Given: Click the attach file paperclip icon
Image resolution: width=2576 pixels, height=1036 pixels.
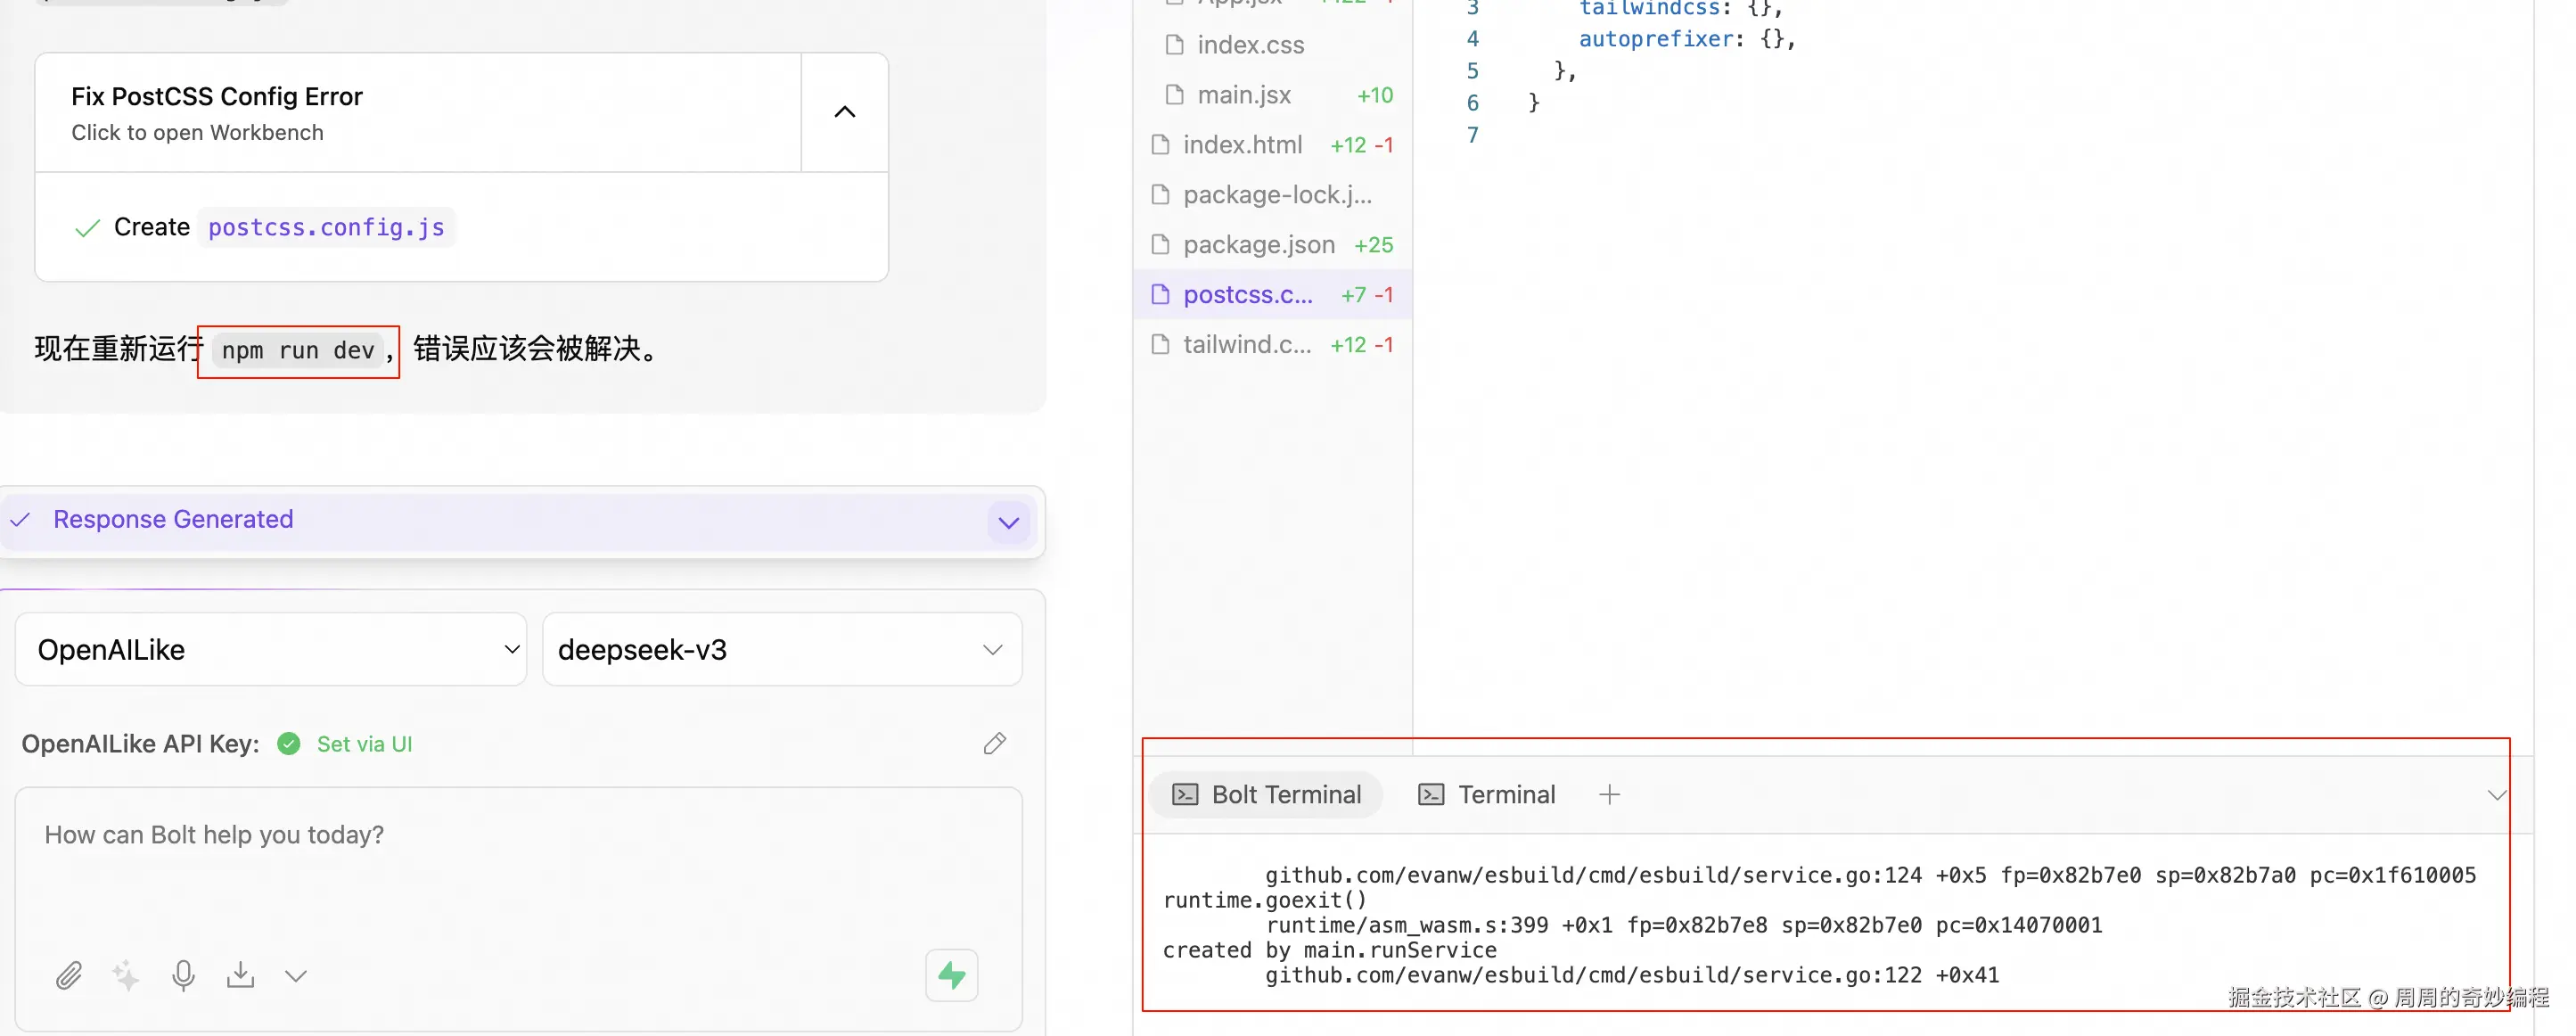Looking at the screenshot, I should [68, 975].
